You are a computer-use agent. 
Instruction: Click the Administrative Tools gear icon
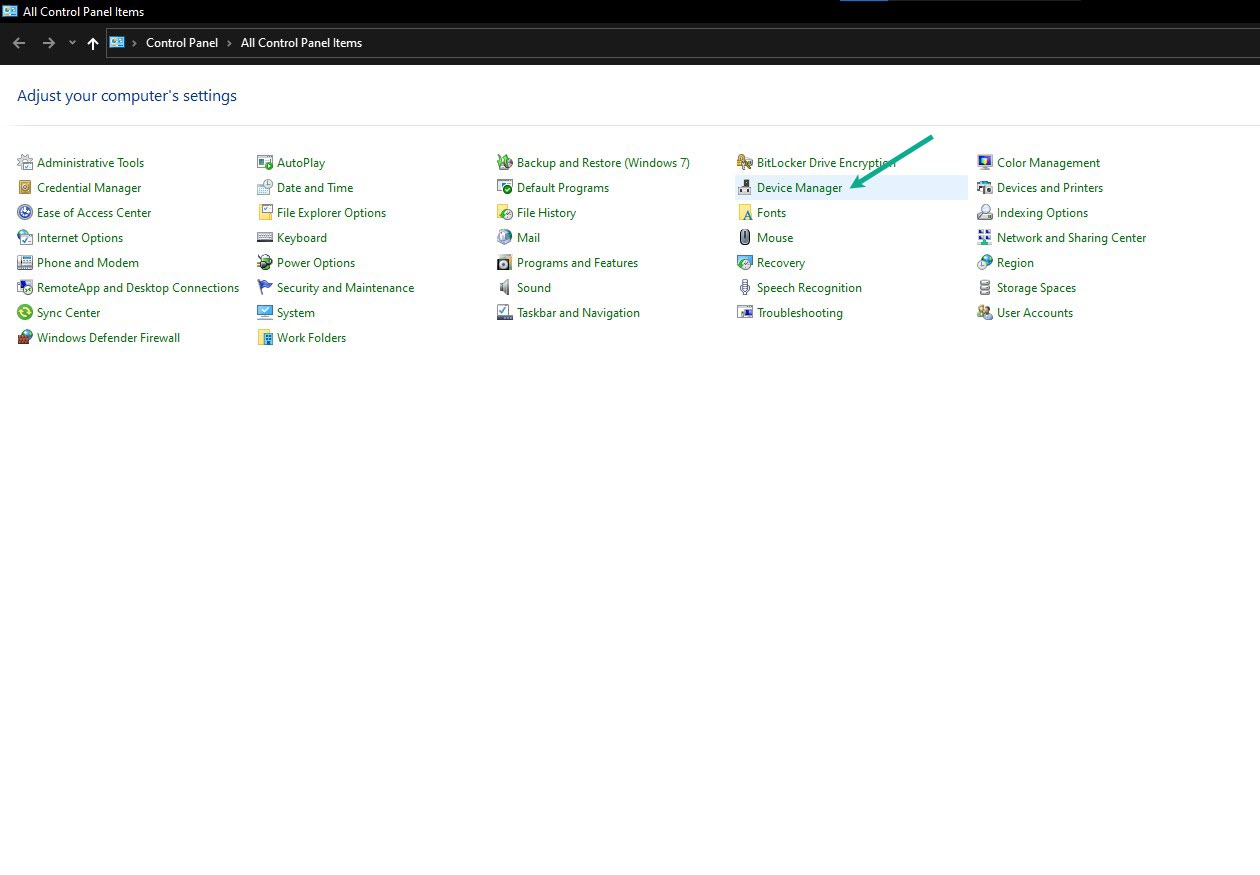tap(25, 162)
